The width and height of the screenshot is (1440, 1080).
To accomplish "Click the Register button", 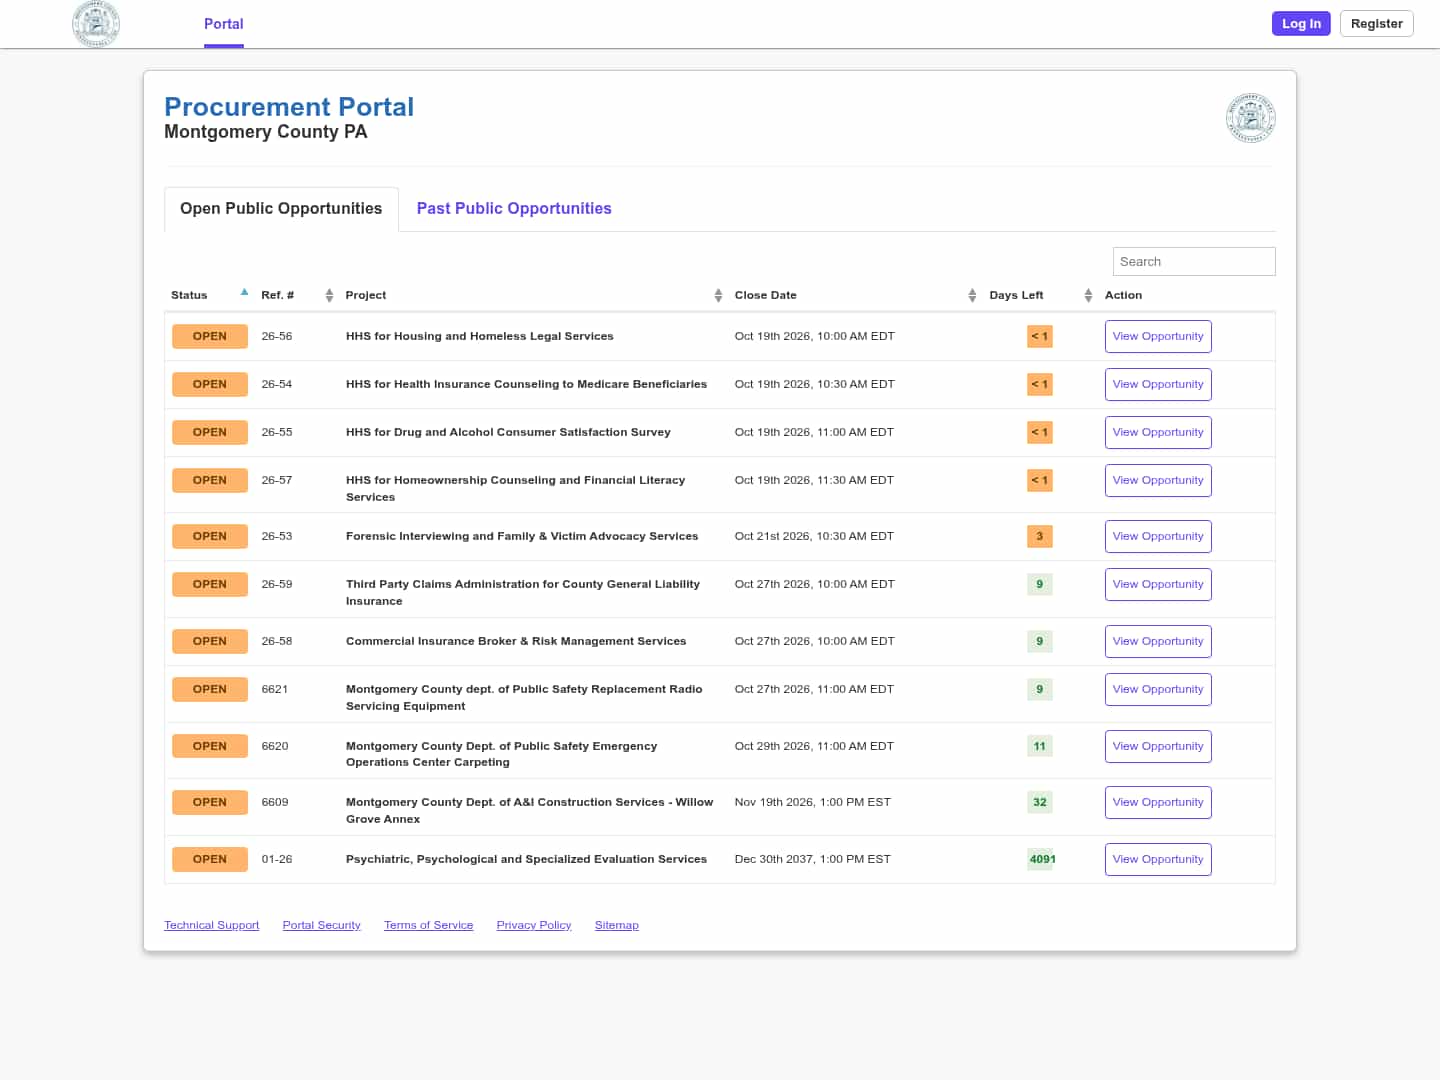I will click(x=1376, y=24).
